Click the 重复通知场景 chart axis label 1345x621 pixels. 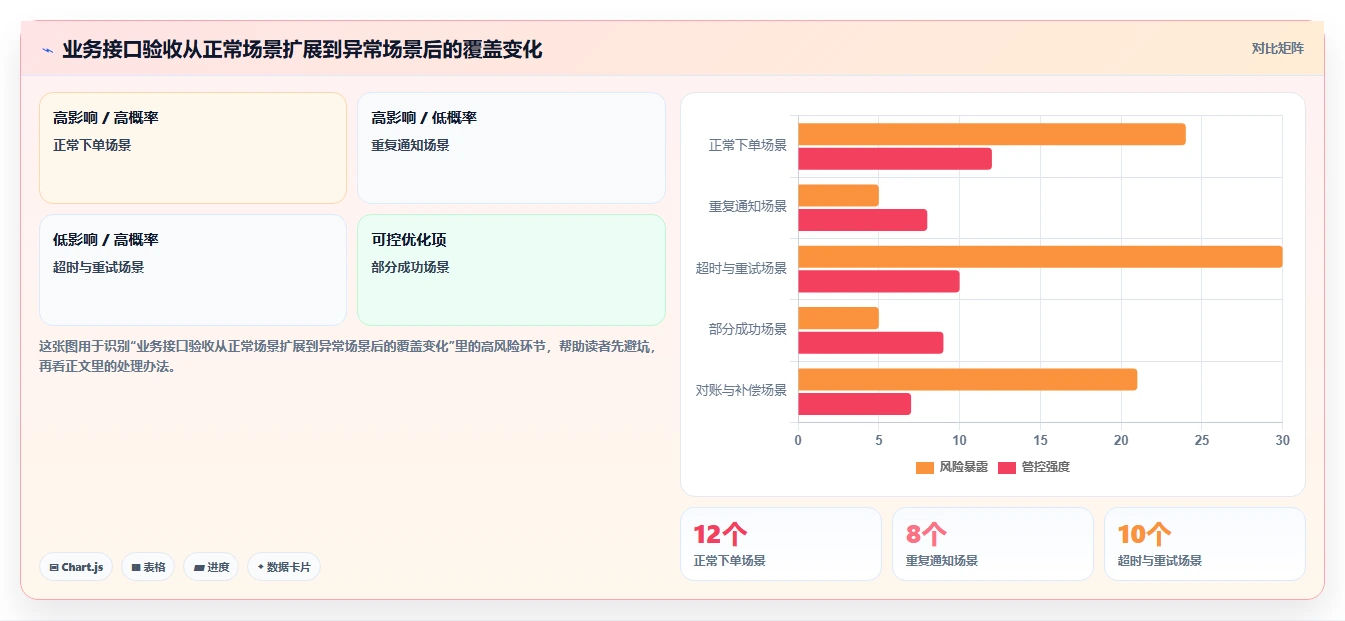click(748, 207)
